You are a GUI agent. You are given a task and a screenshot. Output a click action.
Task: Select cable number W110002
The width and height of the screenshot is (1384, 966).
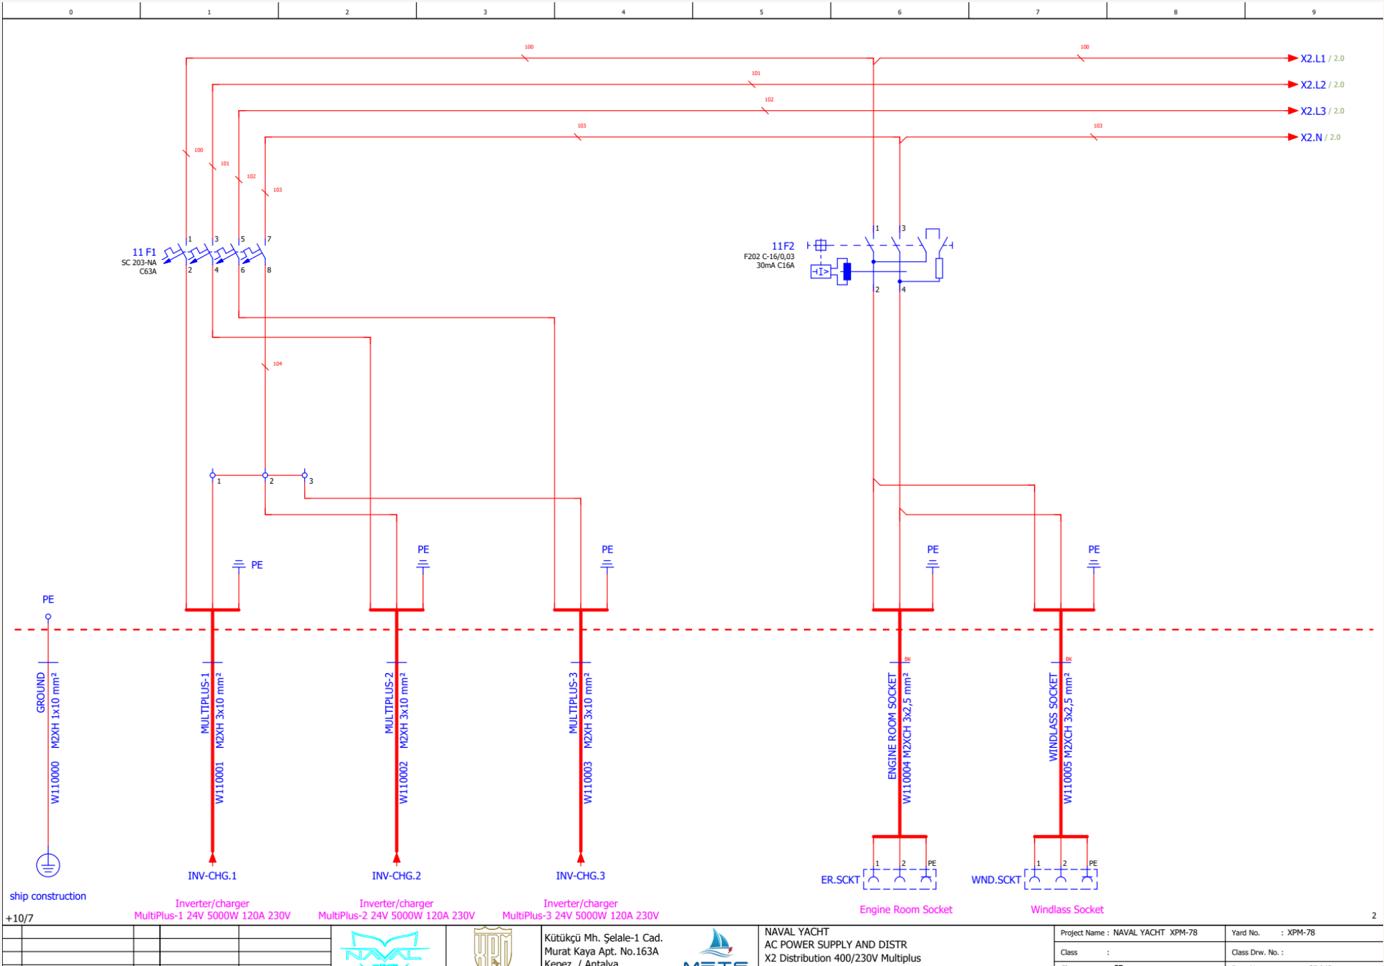coord(404,782)
